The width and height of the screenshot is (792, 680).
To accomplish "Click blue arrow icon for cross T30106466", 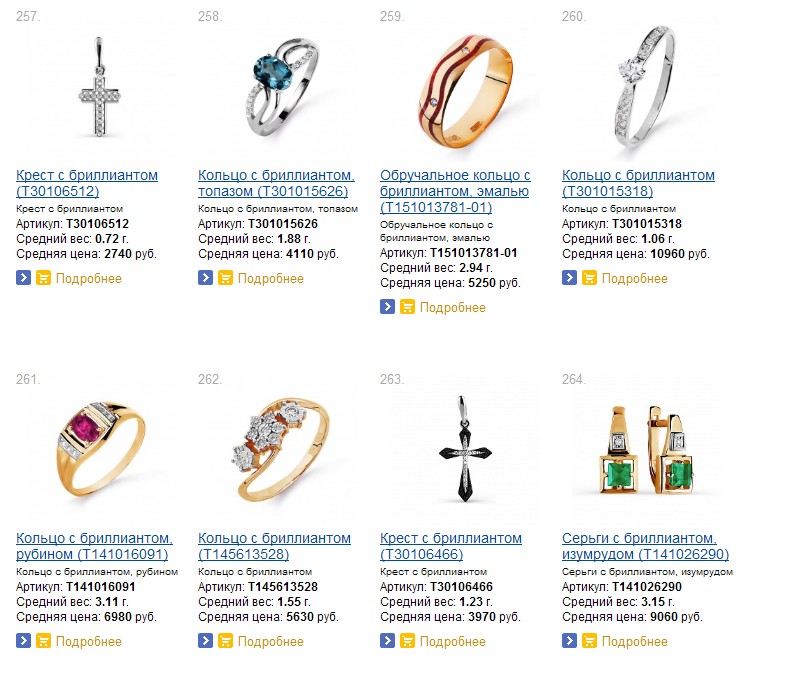I will tap(387, 640).
